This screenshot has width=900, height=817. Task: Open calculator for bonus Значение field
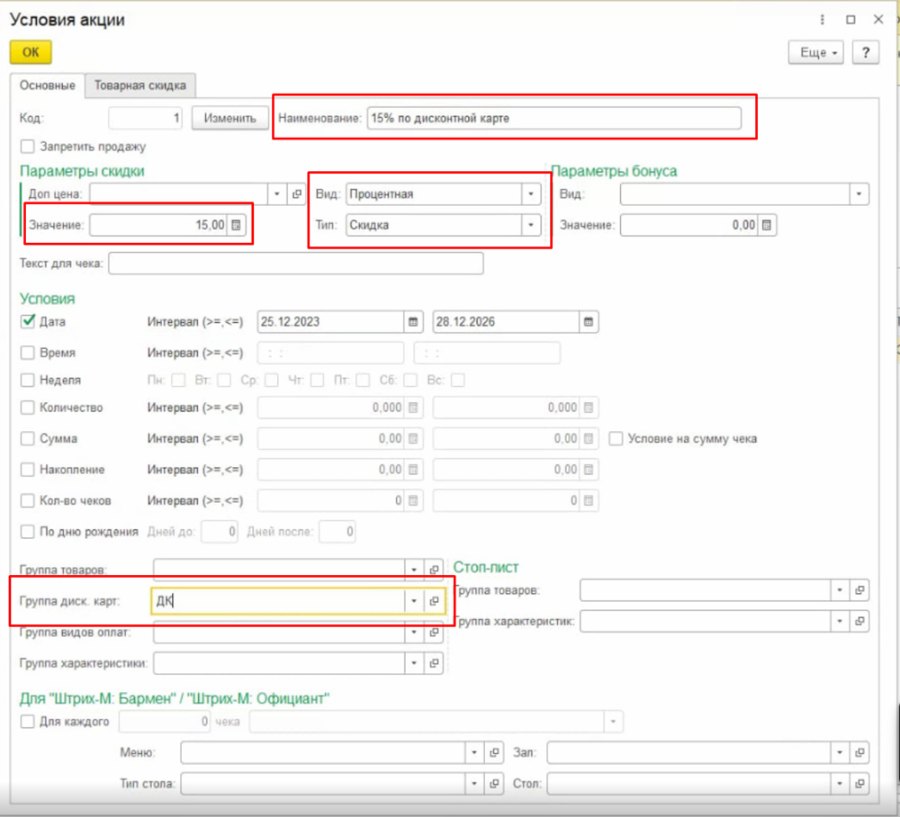coord(766,225)
